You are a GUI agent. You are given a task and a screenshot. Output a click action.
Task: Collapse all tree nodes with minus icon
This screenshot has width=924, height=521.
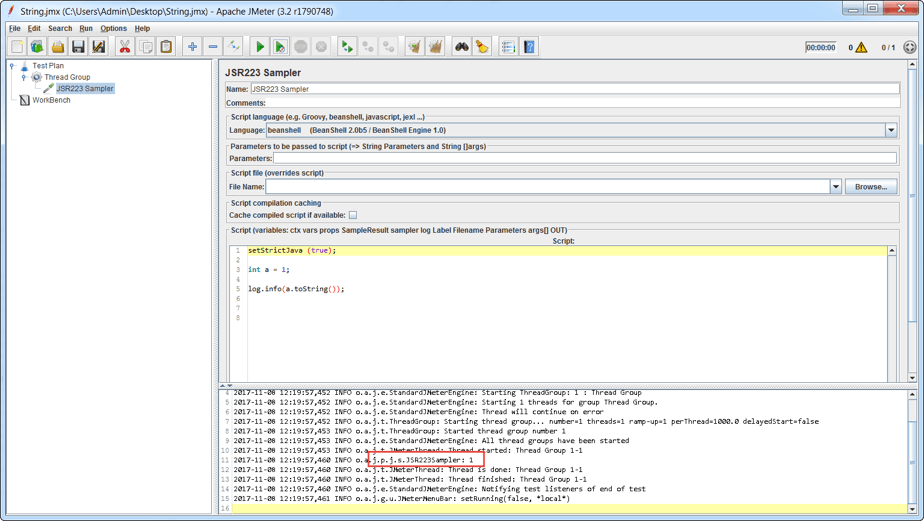point(213,47)
